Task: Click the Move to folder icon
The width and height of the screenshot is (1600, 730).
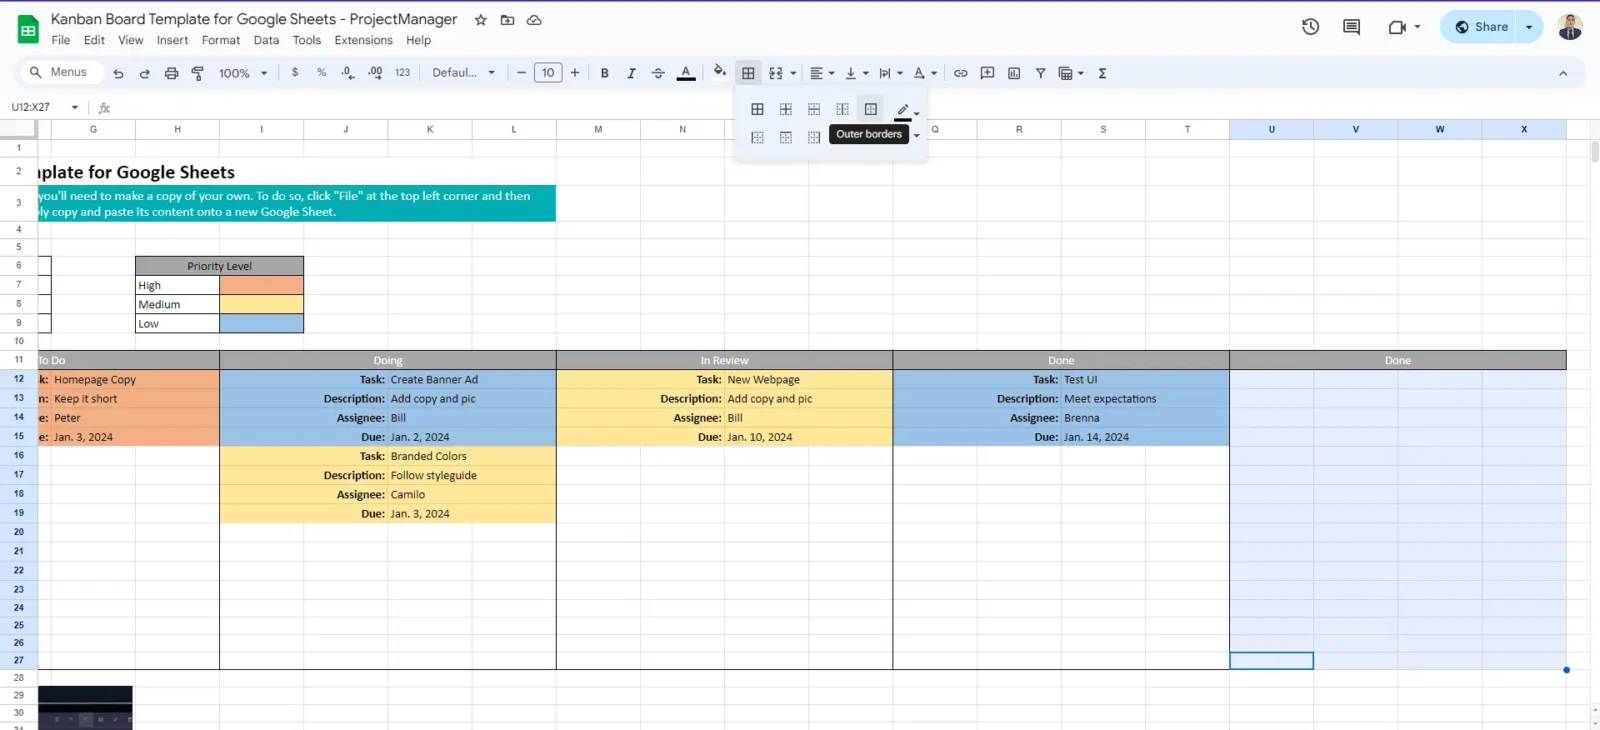Action: point(507,20)
